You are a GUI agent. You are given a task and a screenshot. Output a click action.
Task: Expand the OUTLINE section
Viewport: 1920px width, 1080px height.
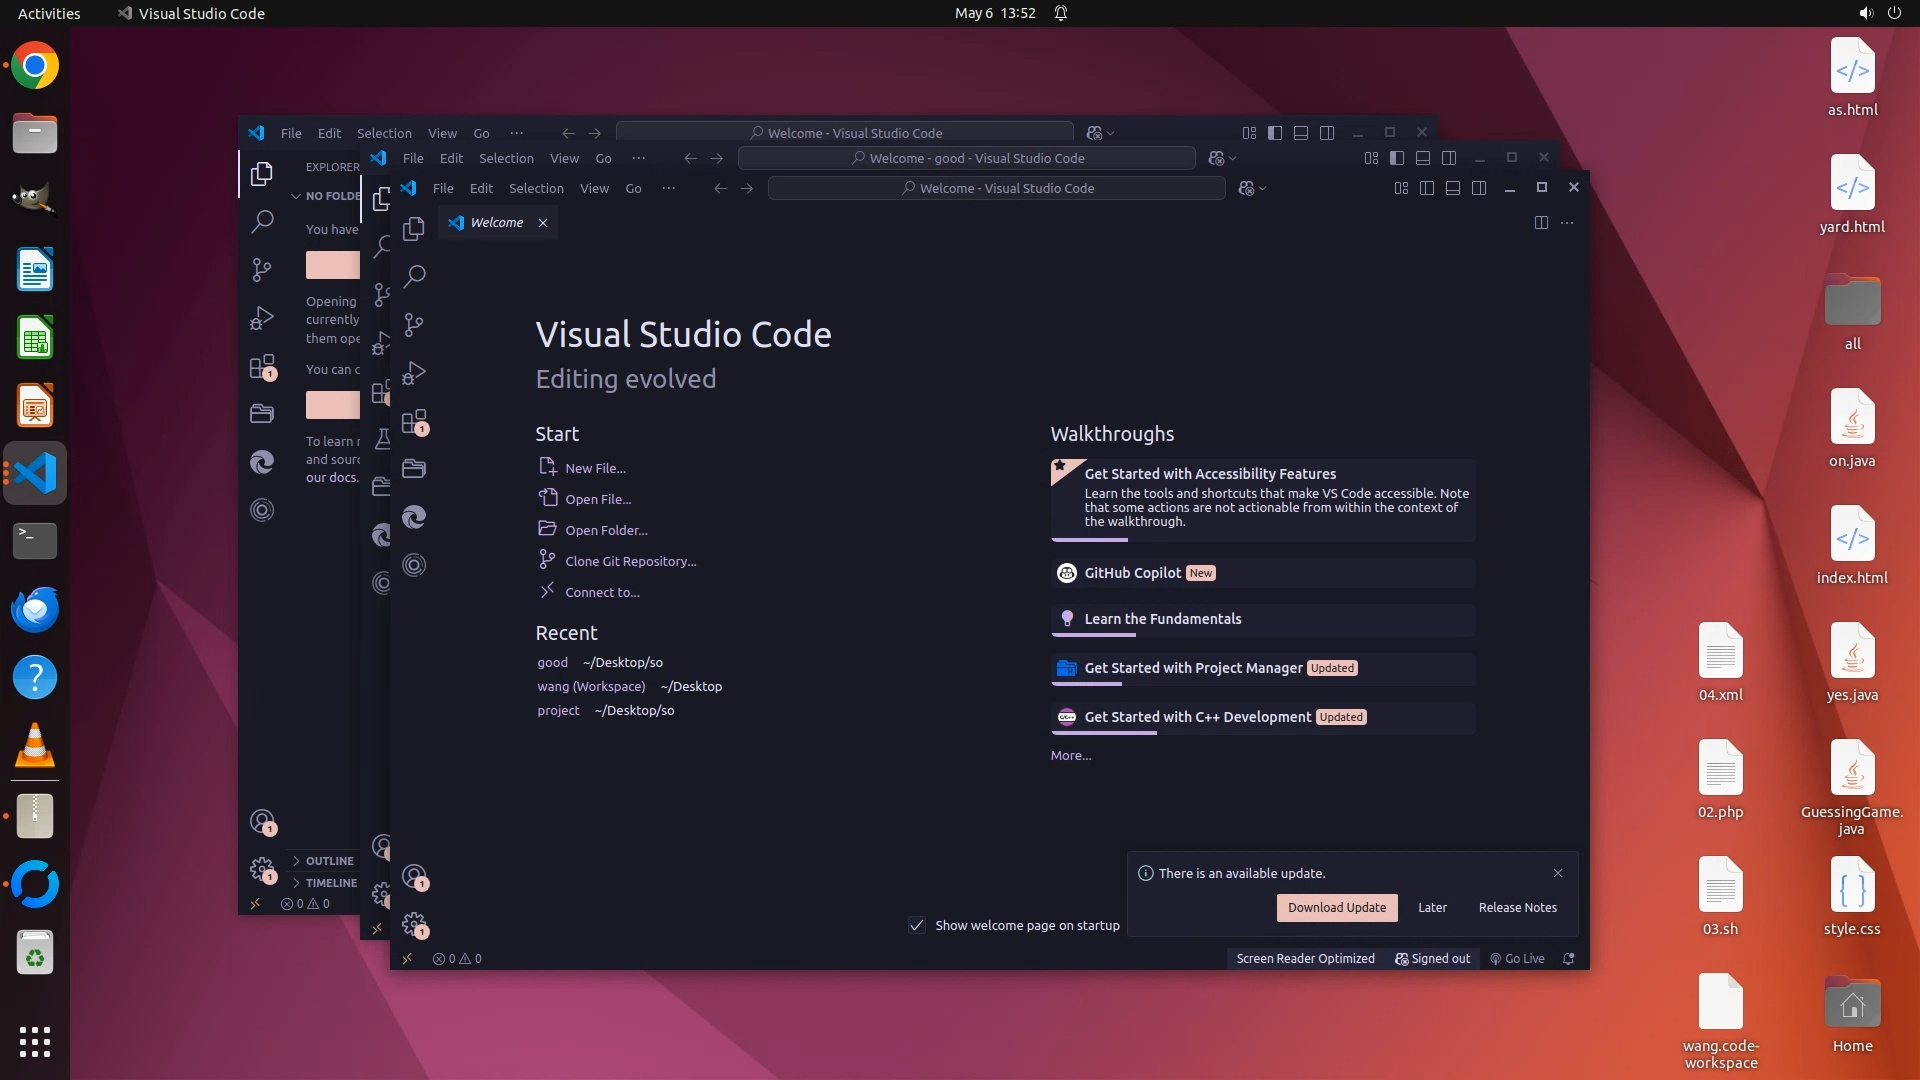329,860
